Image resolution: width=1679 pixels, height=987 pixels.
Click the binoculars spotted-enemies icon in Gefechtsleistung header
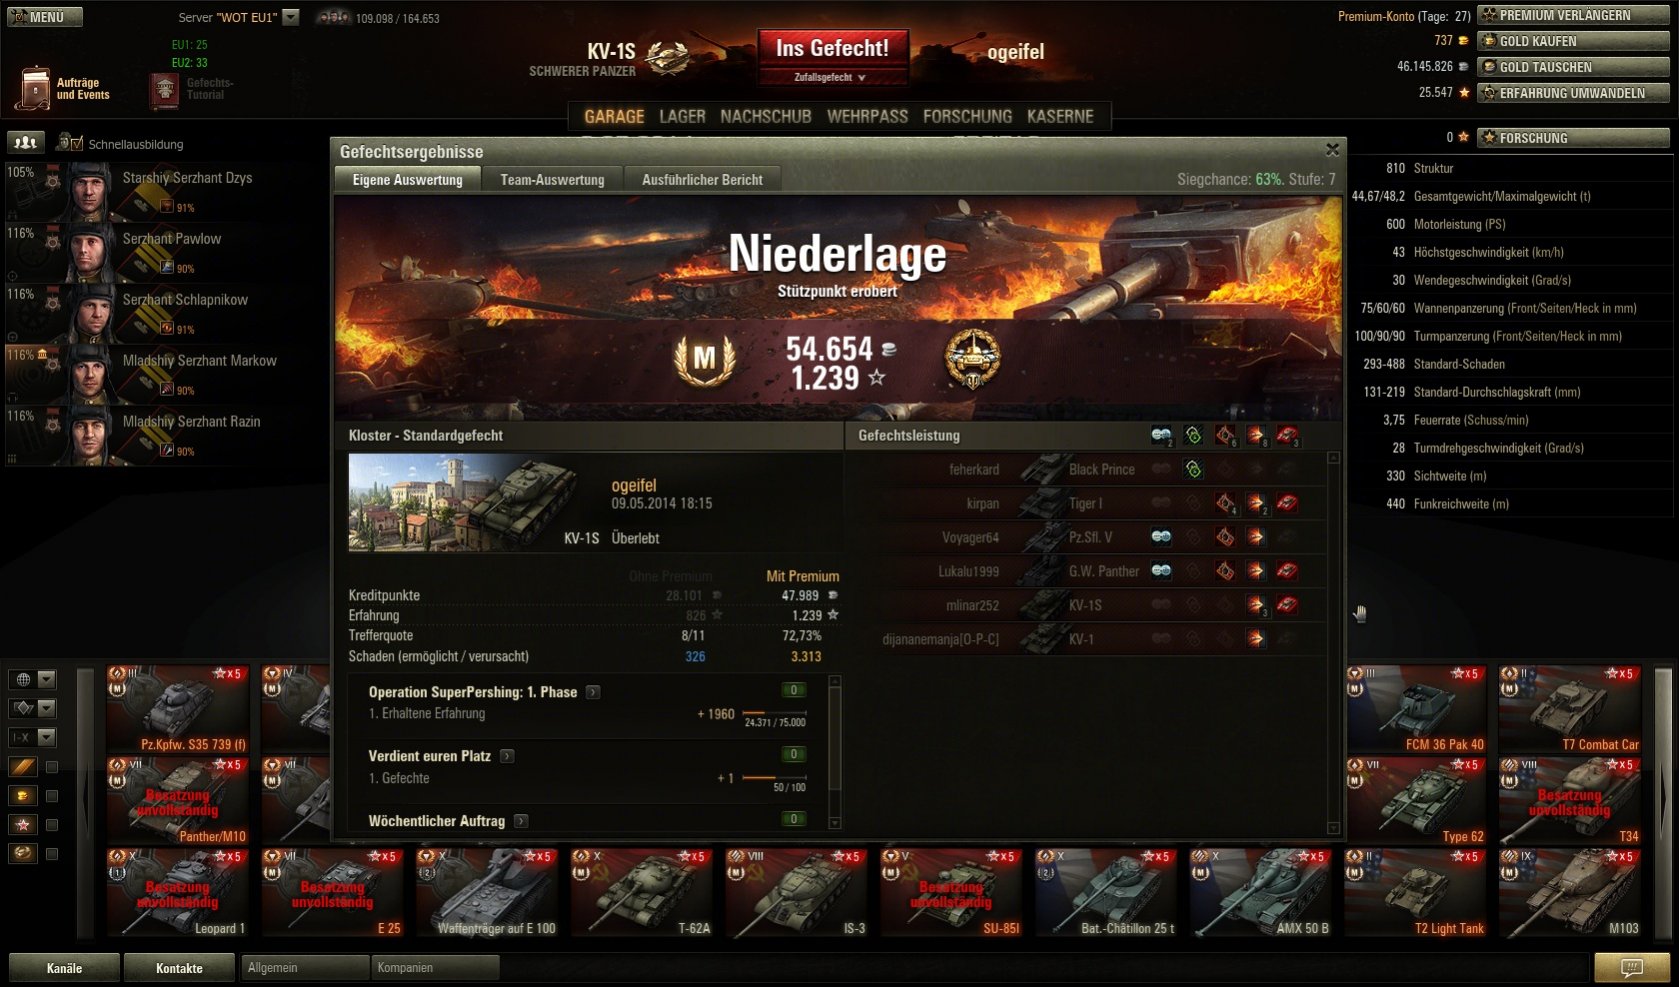click(x=1161, y=435)
